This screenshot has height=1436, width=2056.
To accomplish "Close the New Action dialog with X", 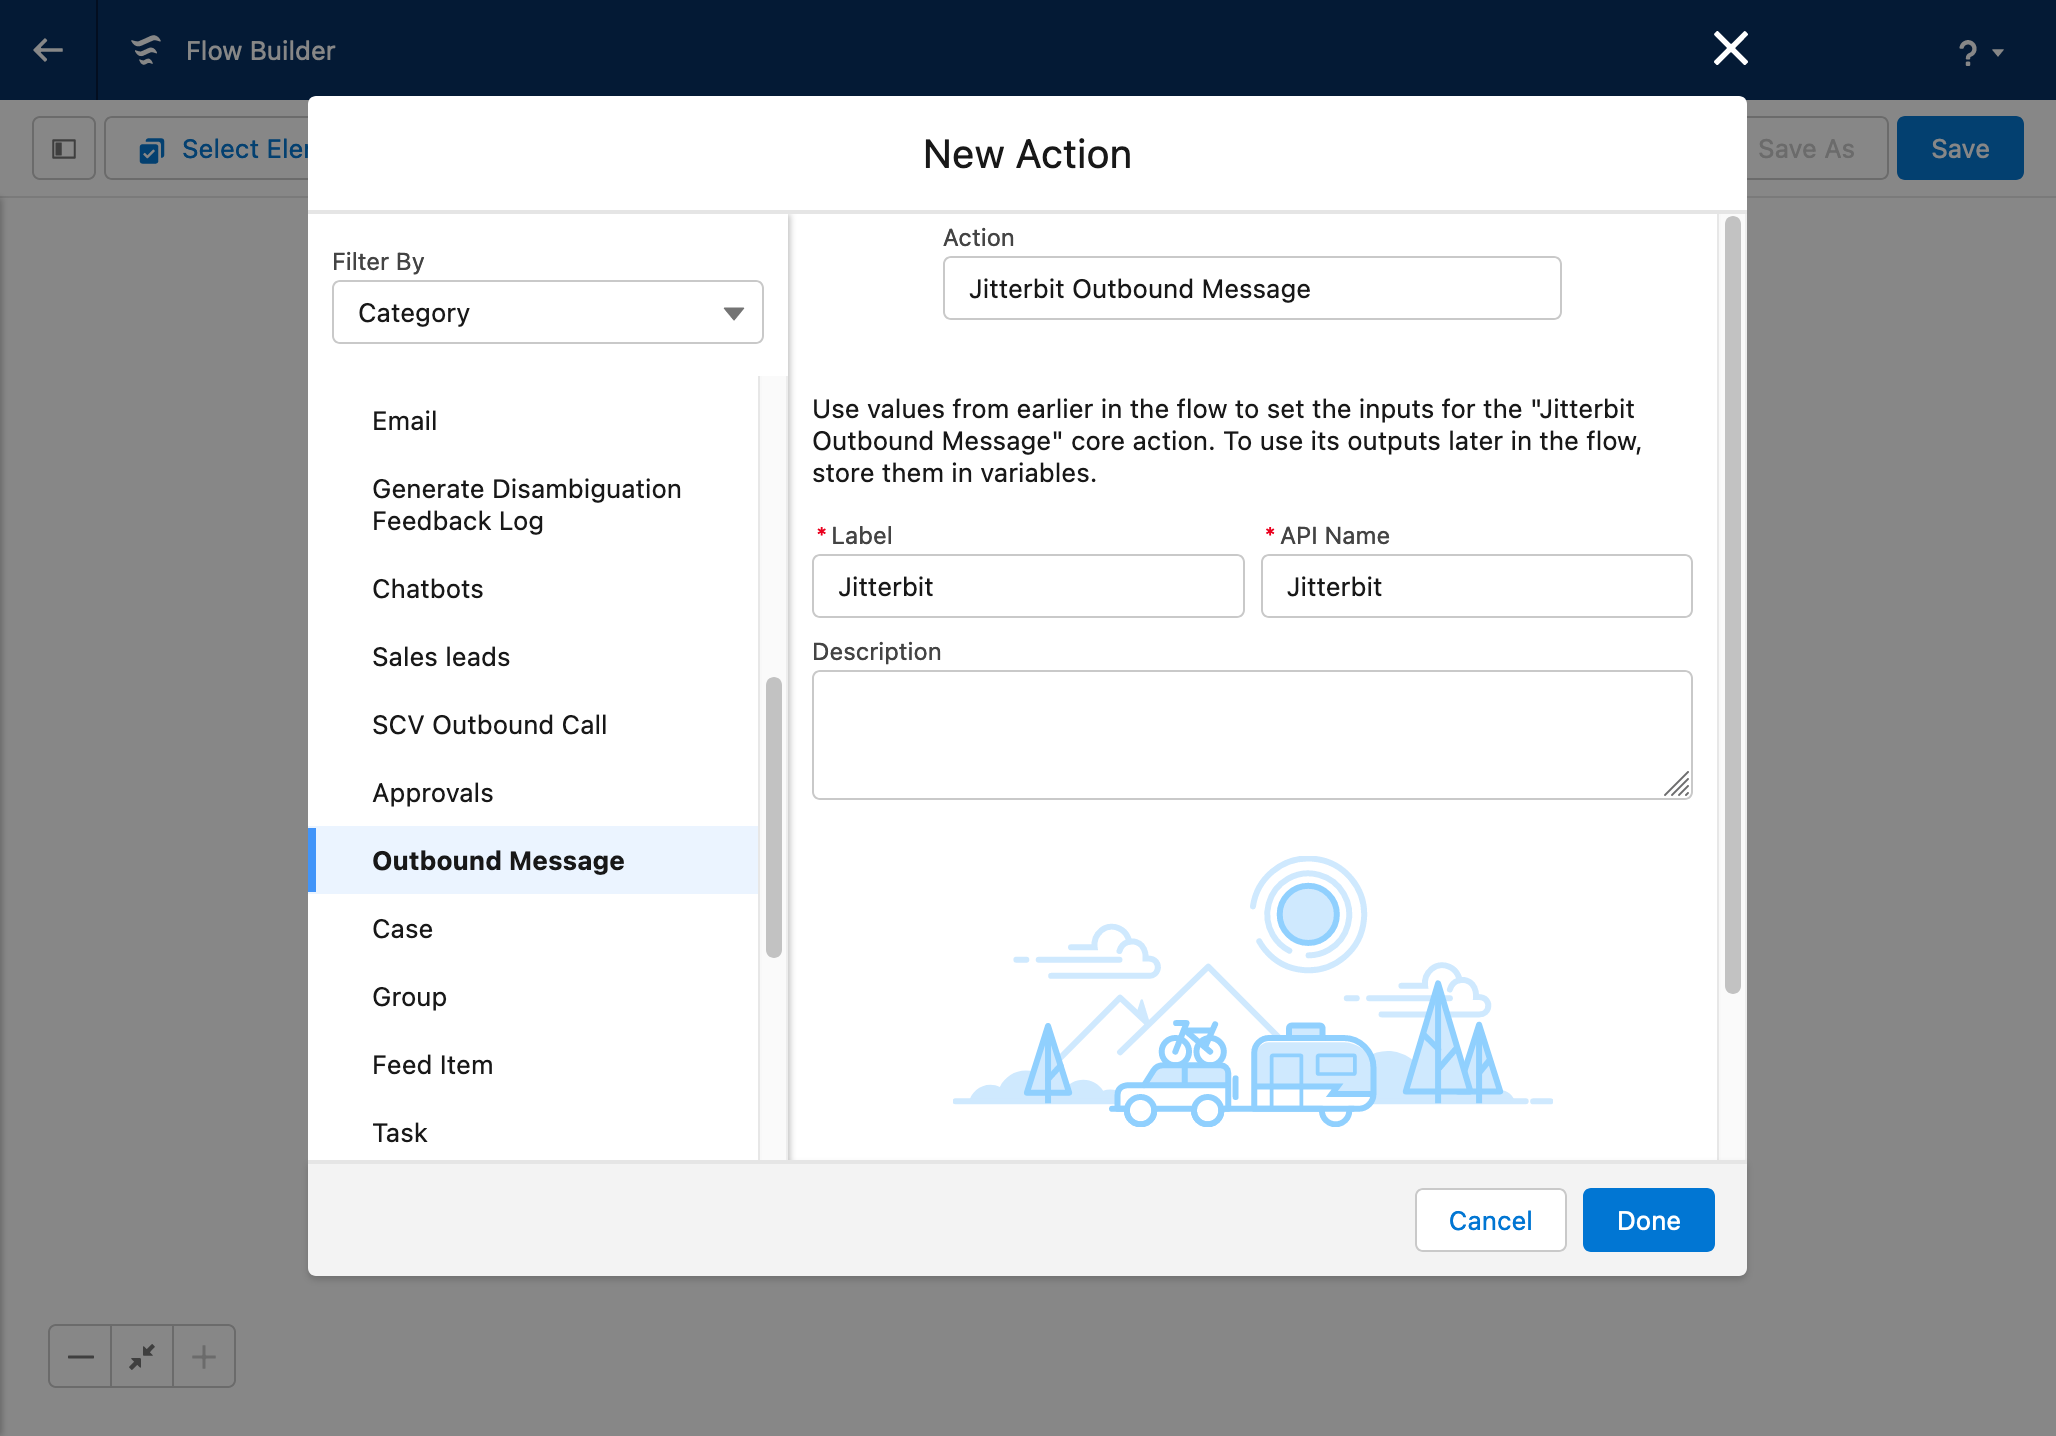I will (1730, 48).
